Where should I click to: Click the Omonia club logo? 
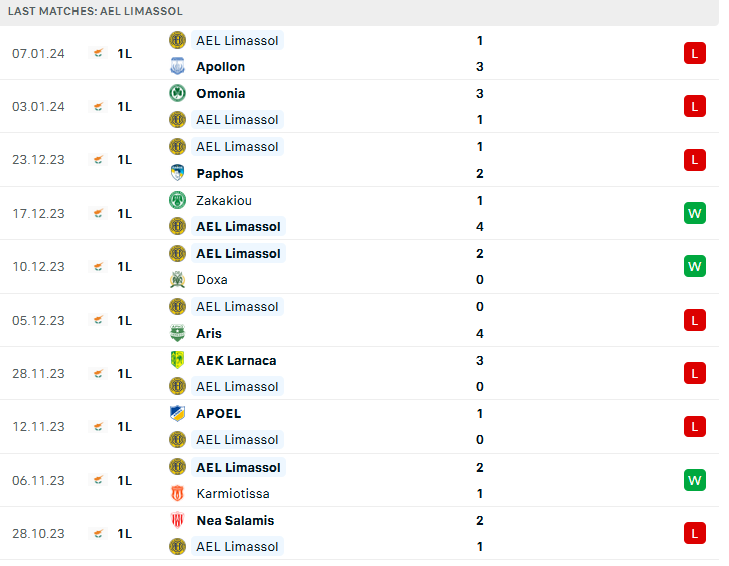click(x=178, y=93)
